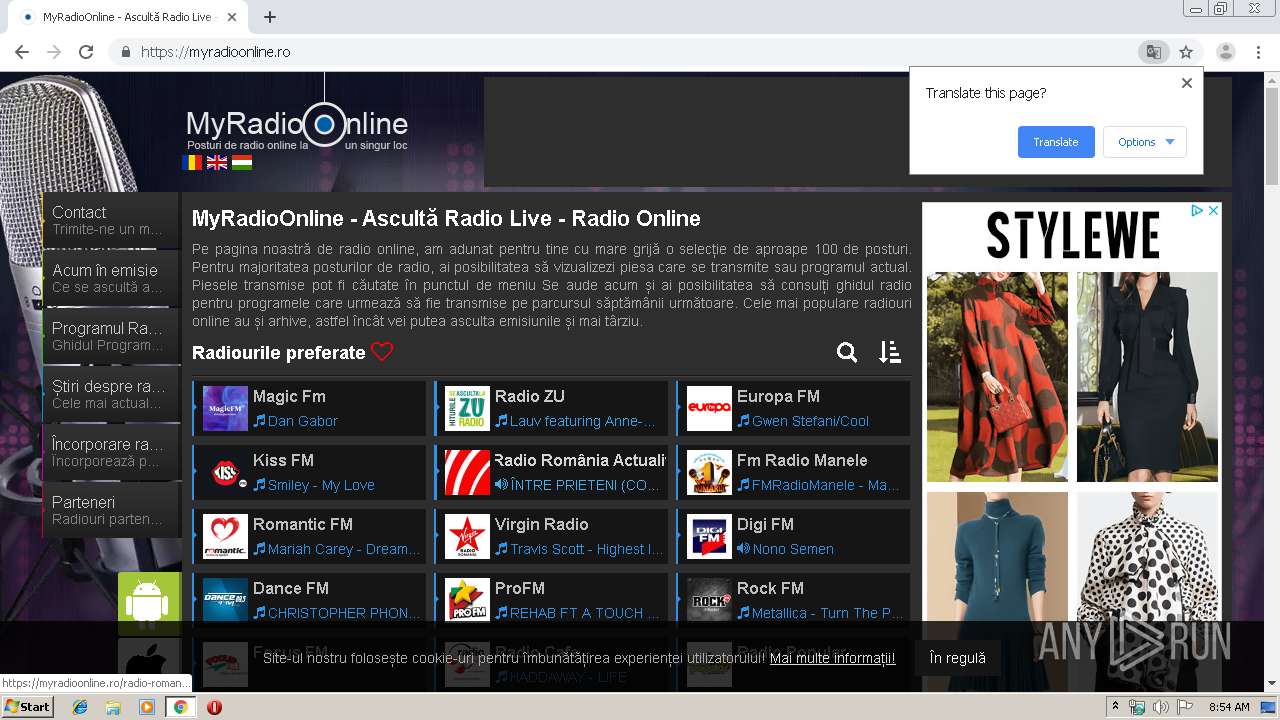Viewport: 1280px width, 720px height.
Task: Click the black dress ad thumbnail
Action: [1147, 376]
